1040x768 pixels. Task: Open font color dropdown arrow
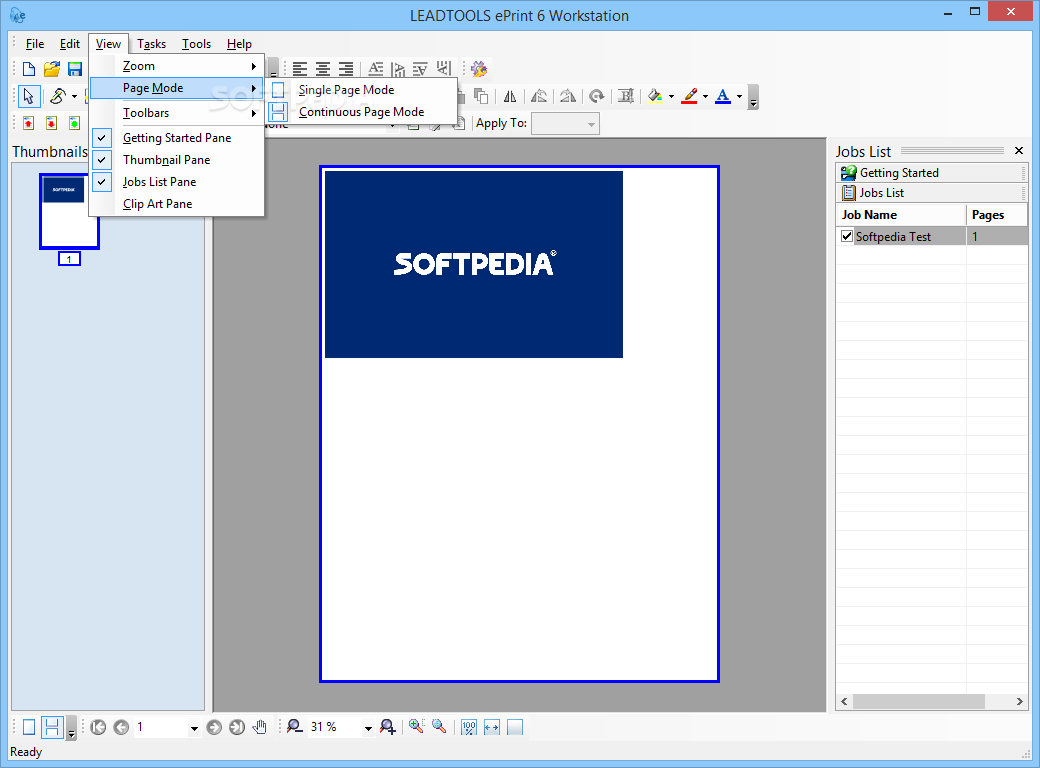(740, 97)
